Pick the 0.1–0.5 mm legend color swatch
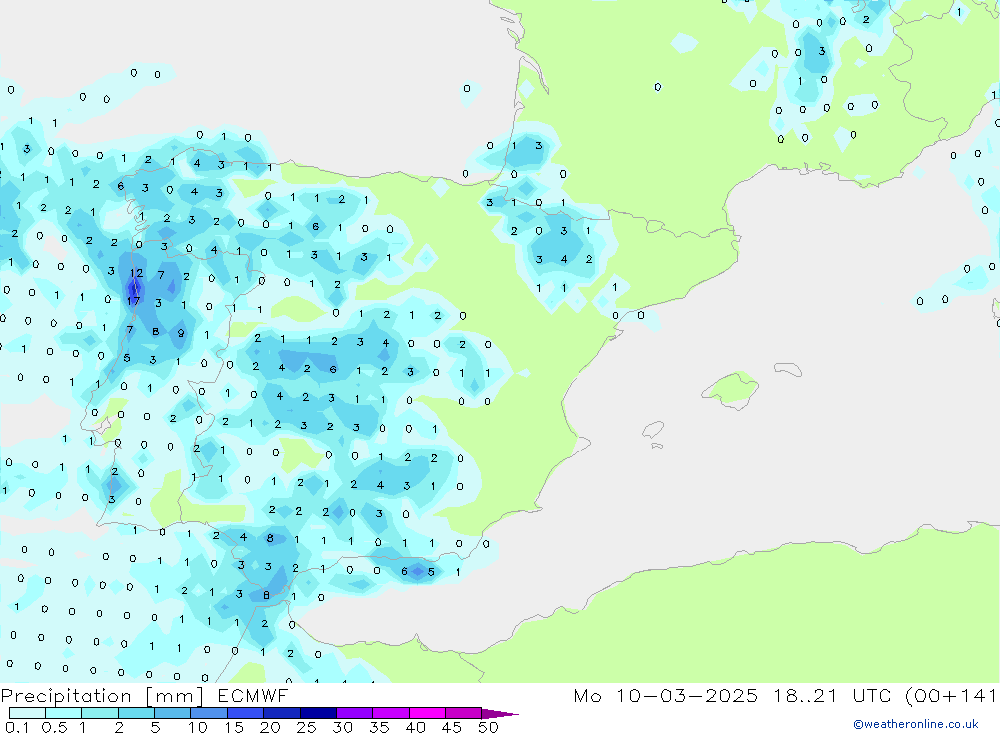 tap(27, 713)
